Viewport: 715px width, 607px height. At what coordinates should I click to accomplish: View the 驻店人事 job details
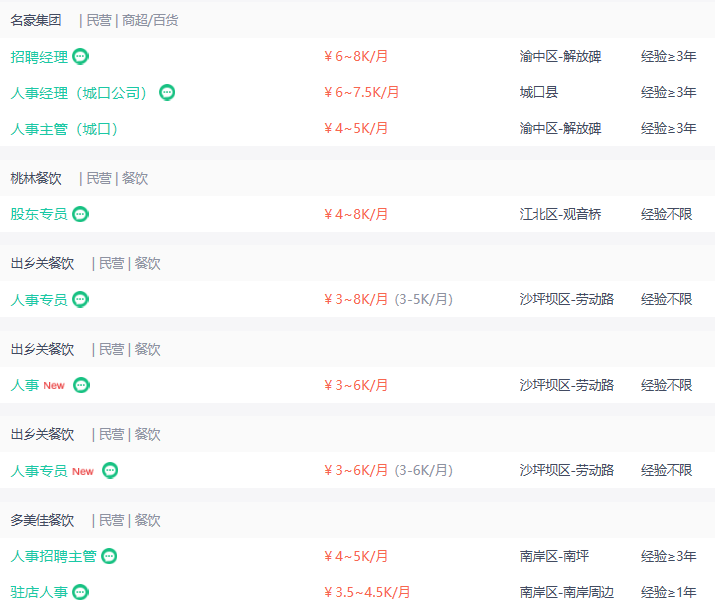[39, 592]
